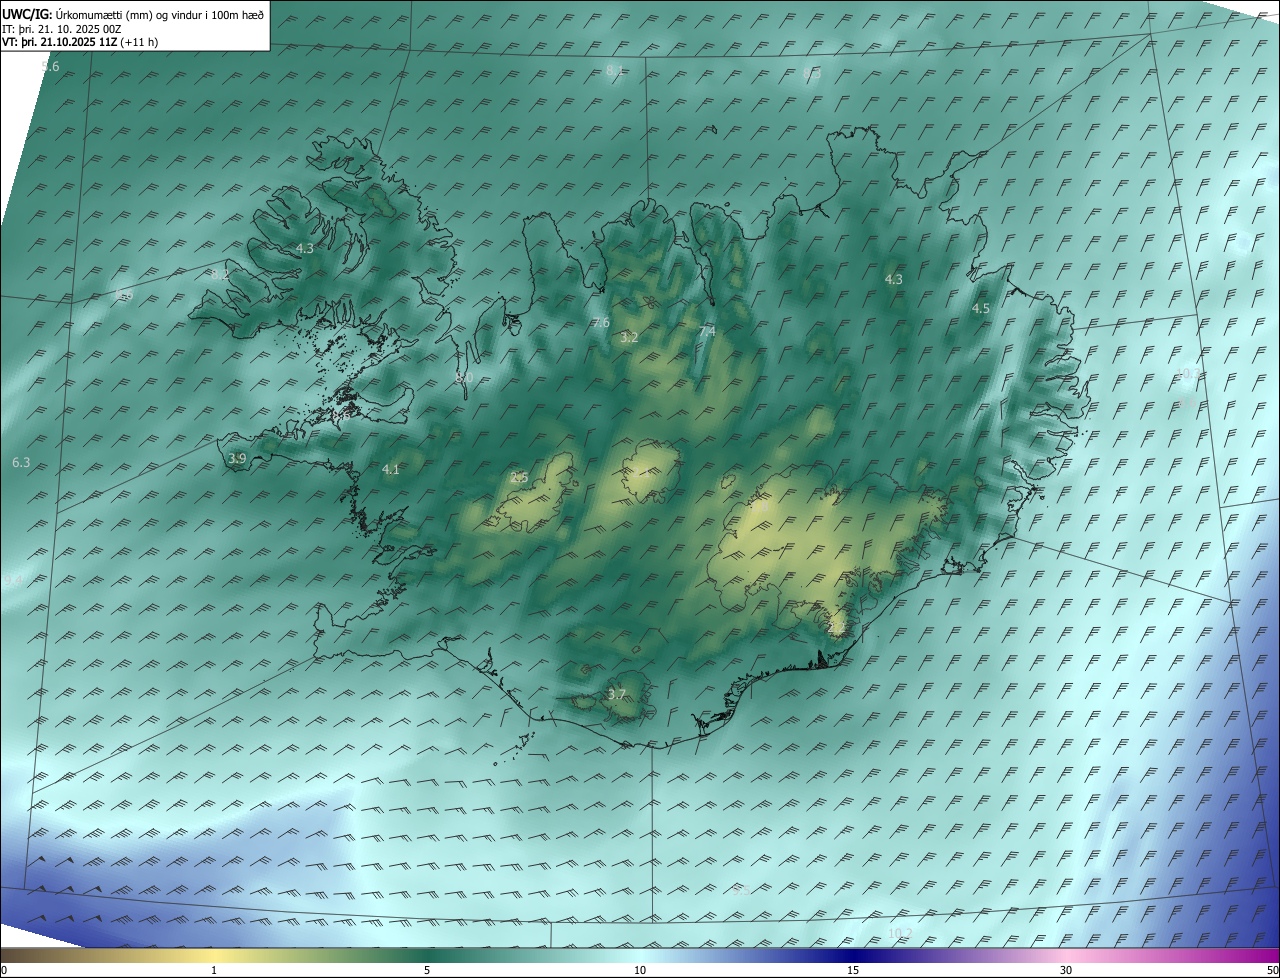The width and height of the screenshot is (1280, 978).
Task: Click the color scale label 50
Action: tap(1272, 970)
